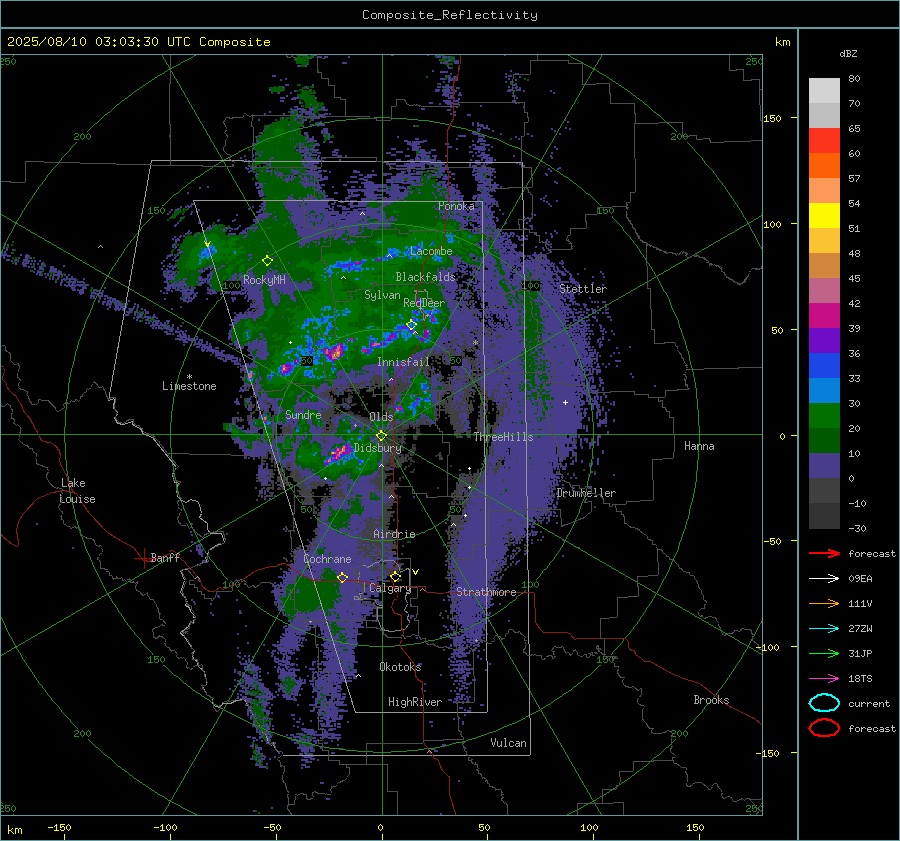Click the 'current' legend label

(869, 703)
